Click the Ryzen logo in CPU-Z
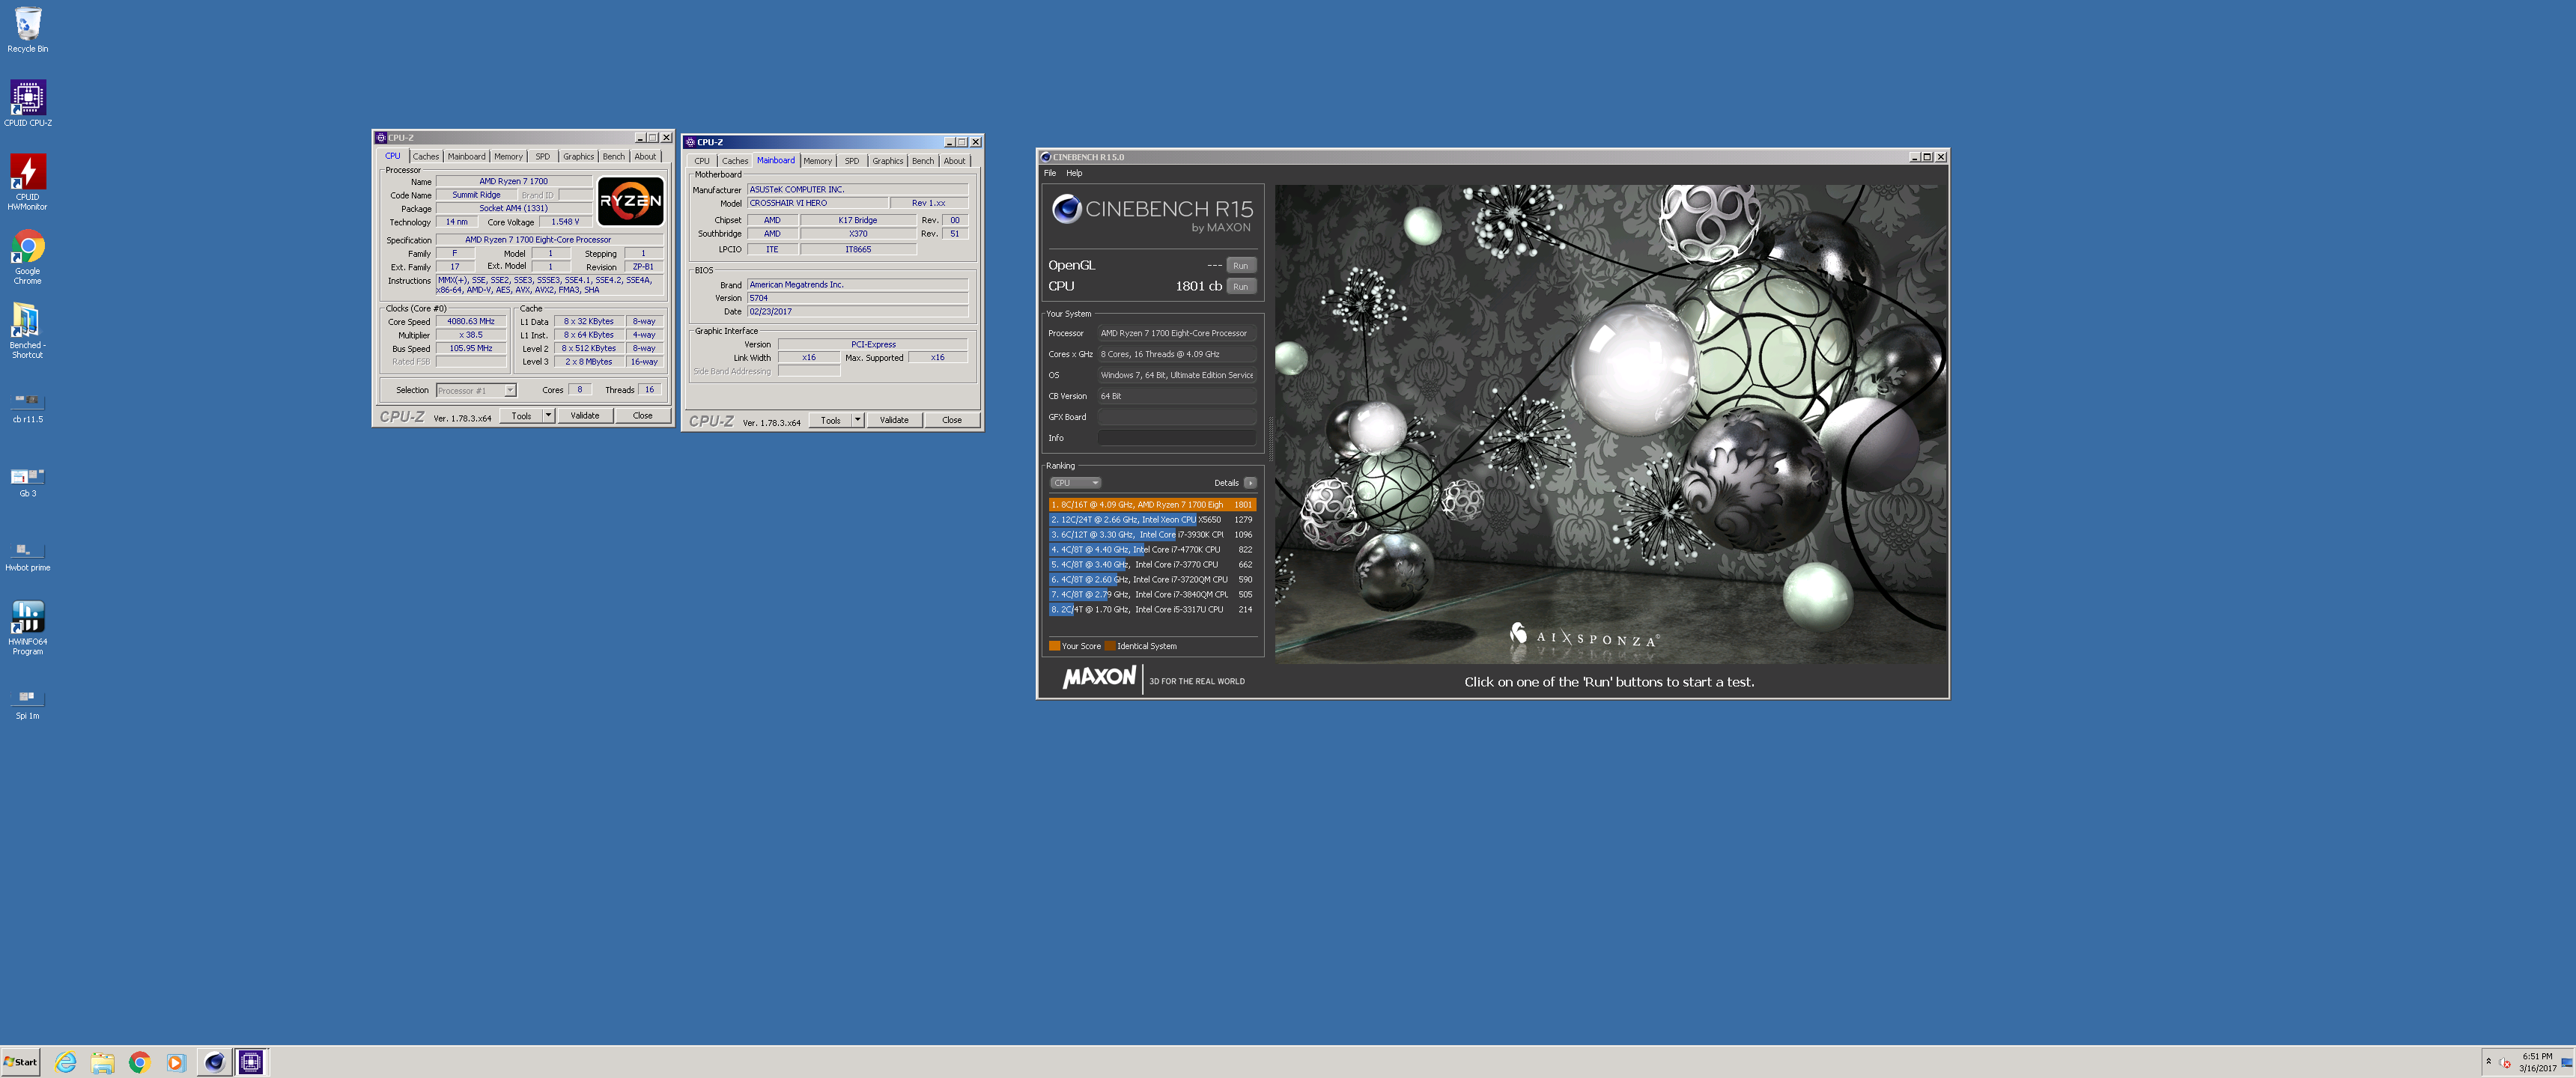 tap(630, 201)
